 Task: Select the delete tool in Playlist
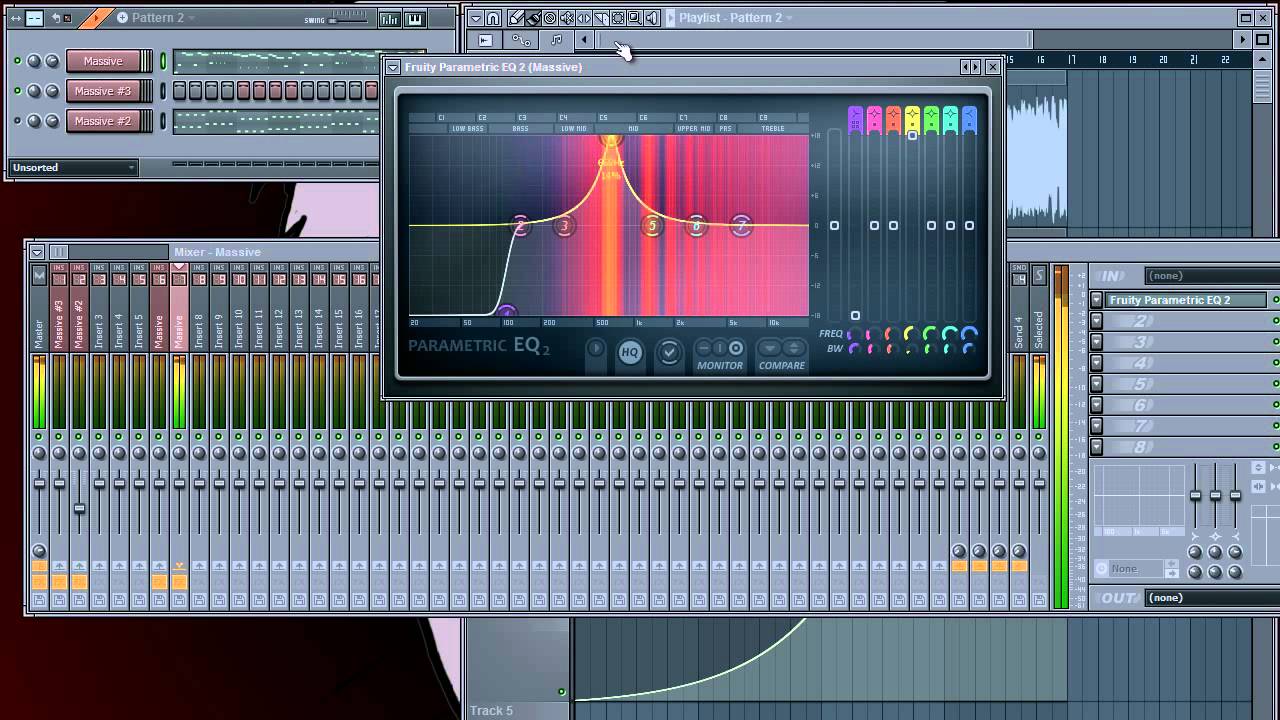coord(550,18)
